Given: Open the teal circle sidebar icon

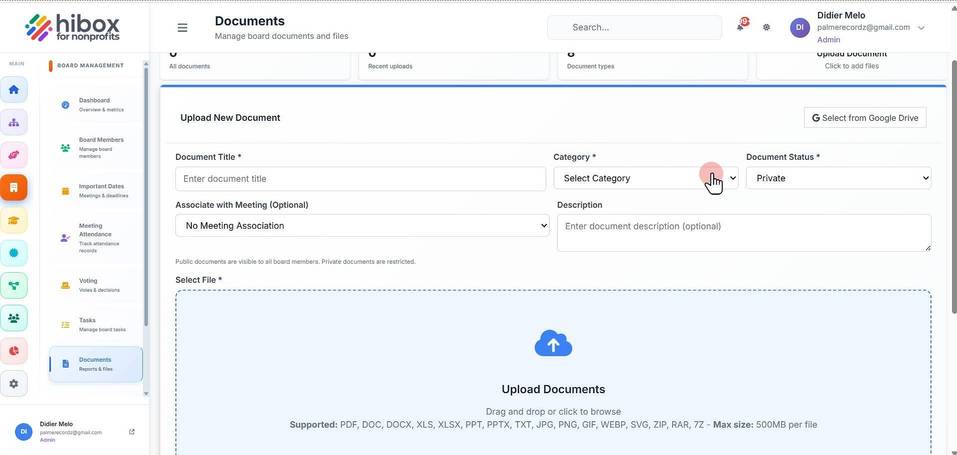Looking at the screenshot, I should [13, 252].
